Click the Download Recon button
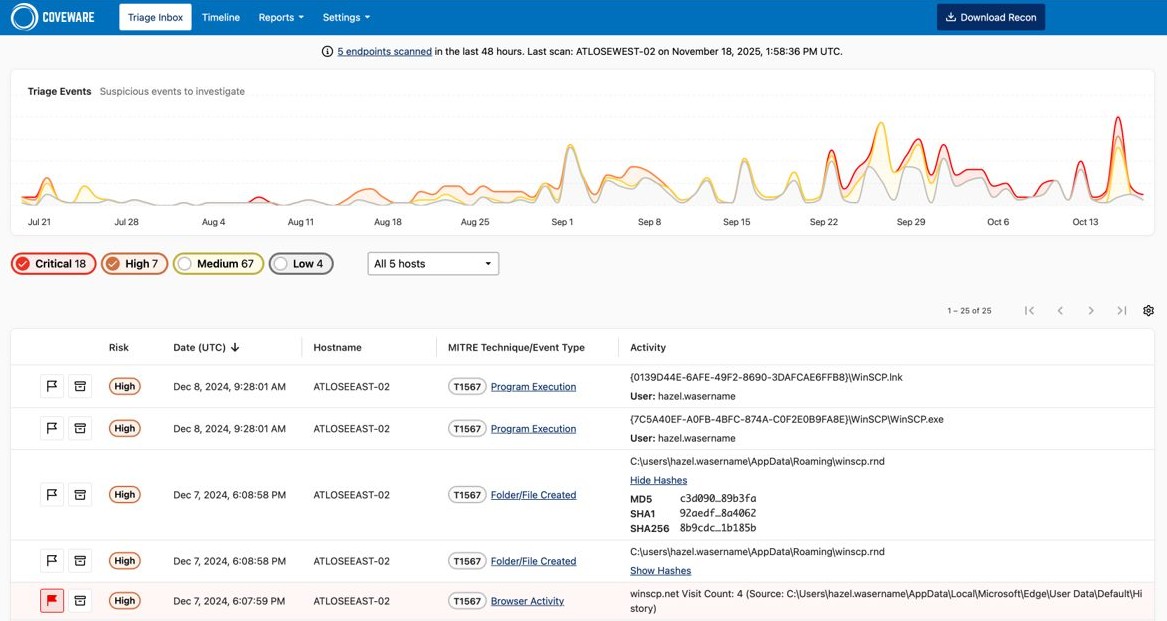This screenshot has height=621, width=1167. pyautogui.click(x=990, y=17)
